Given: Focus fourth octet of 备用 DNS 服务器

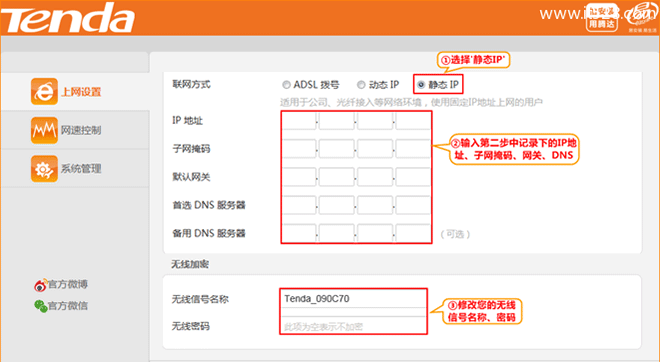Looking at the screenshot, I should tap(412, 234).
